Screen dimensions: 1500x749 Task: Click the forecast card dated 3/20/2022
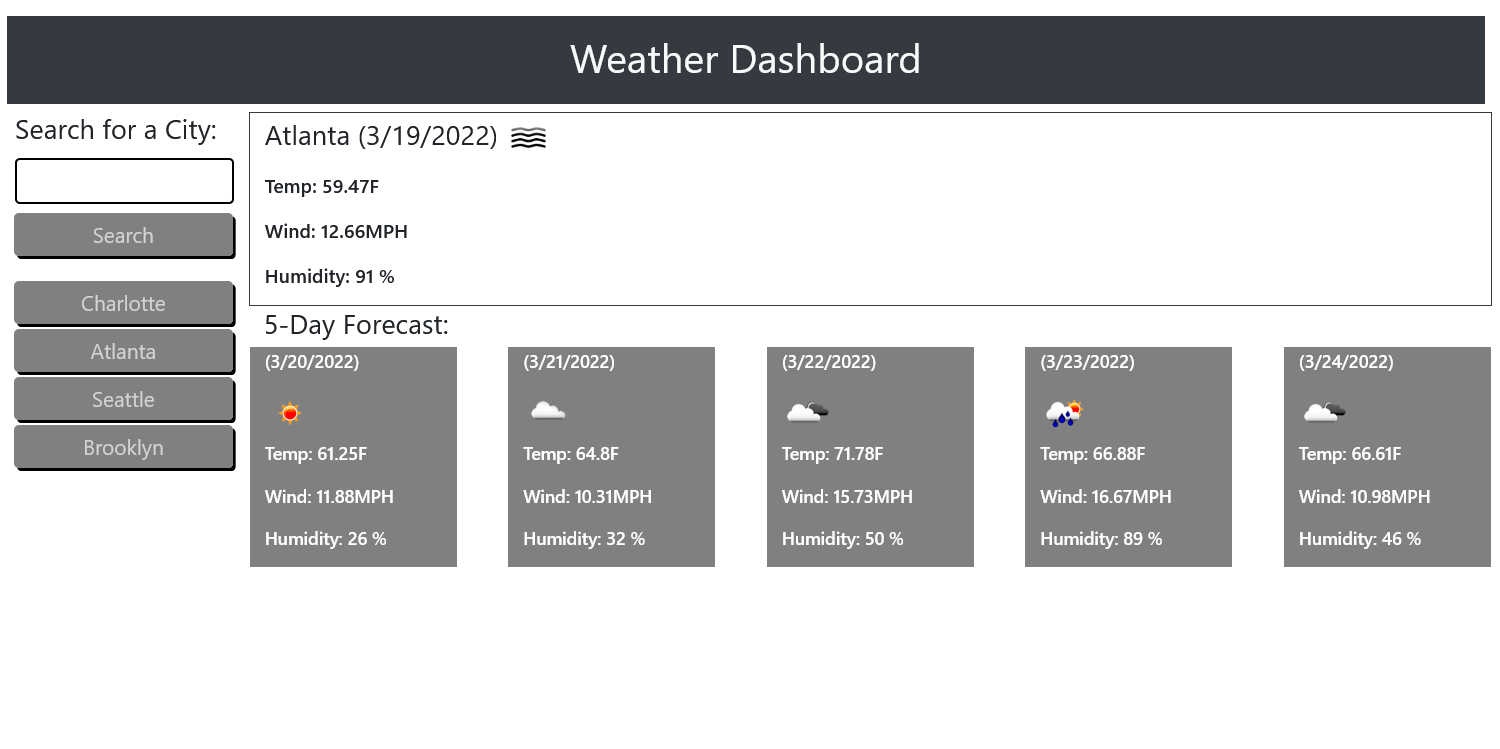(x=353, y=456)
